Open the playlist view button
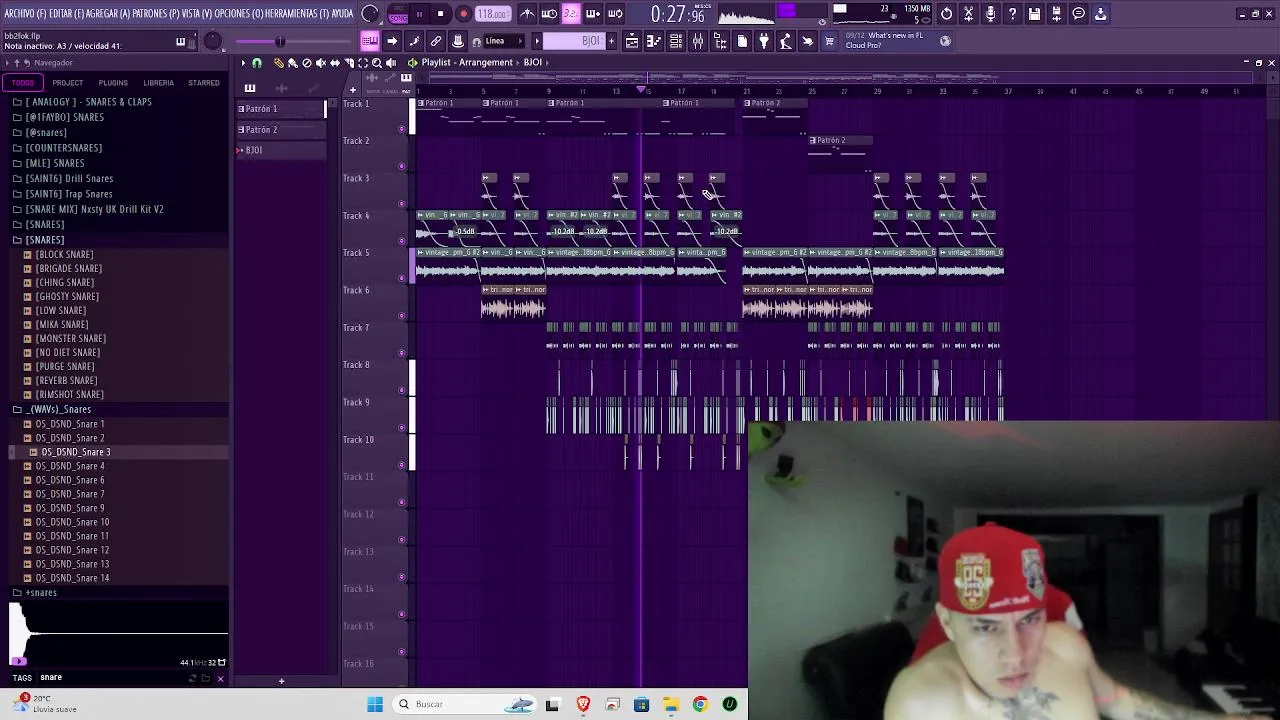 point(631,41)
